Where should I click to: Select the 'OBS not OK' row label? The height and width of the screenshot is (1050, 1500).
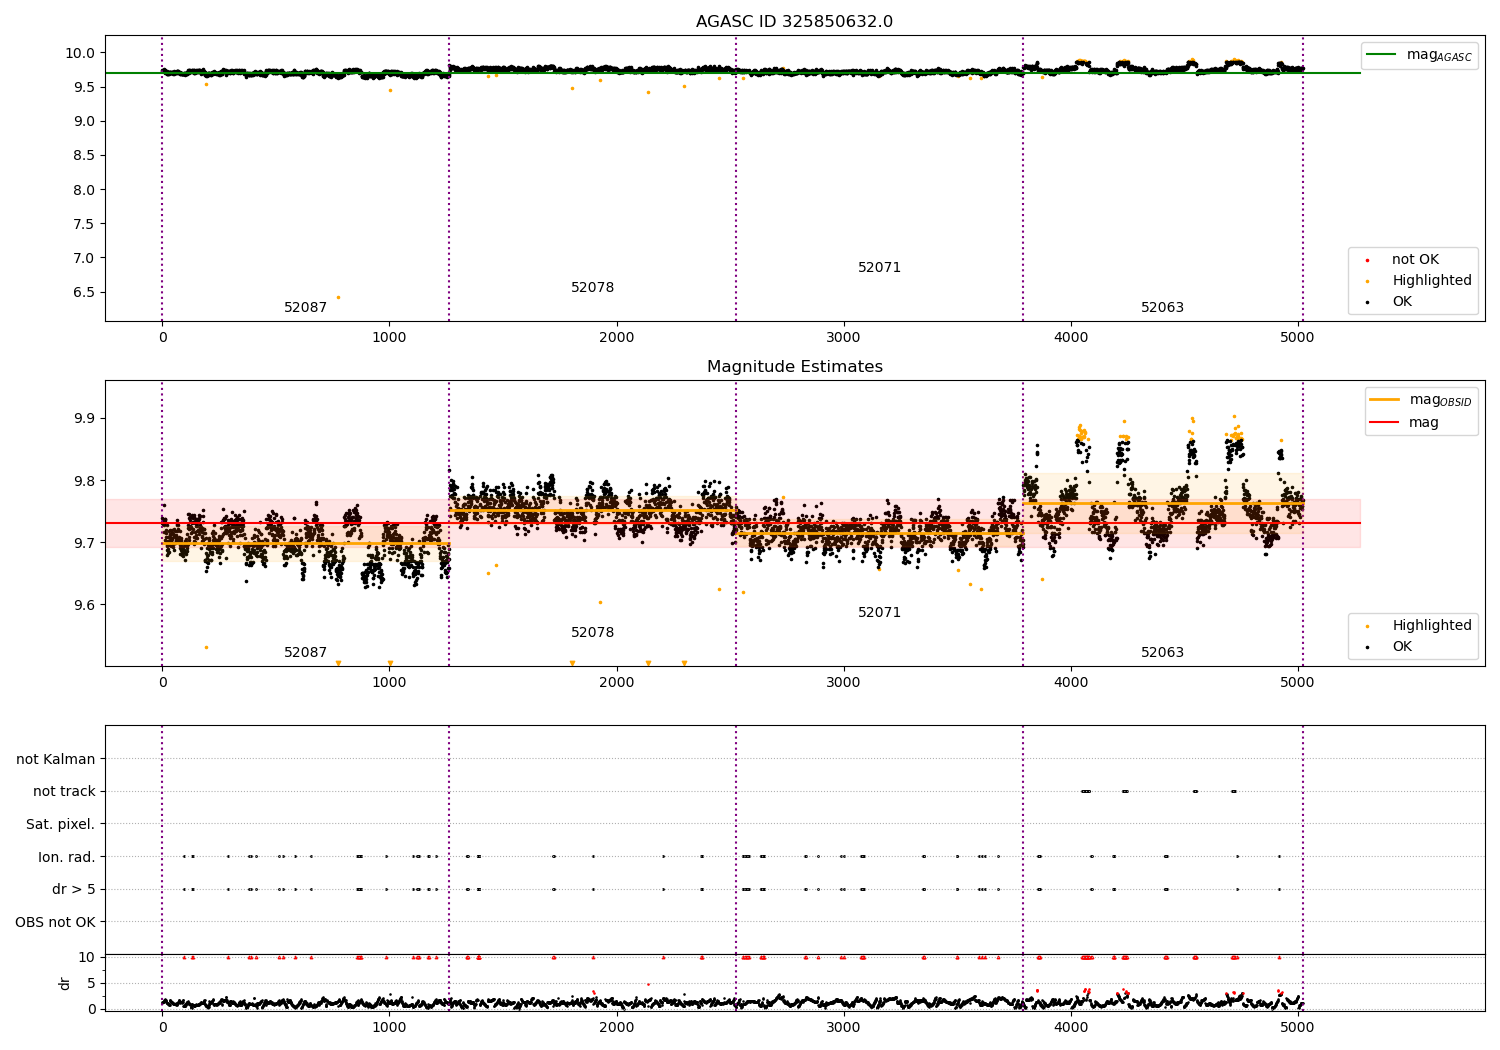click(x=55, y=922)
